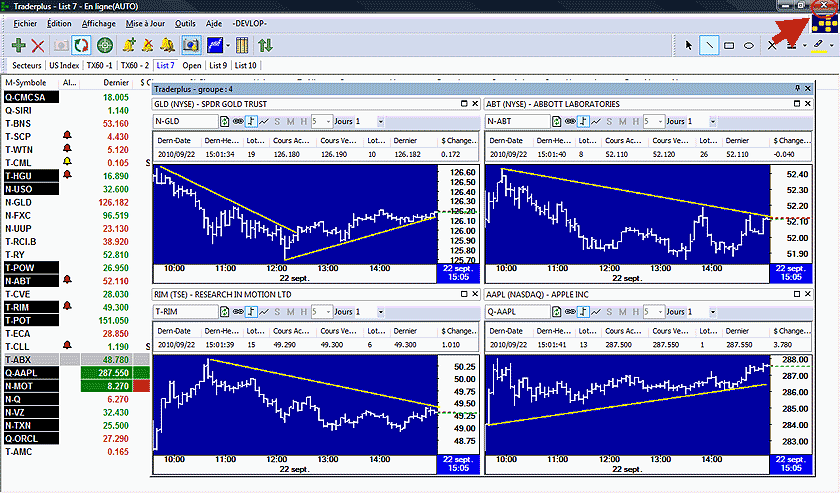Toggle the highlighted snapshot camera icon
The height and width of the screenshot is (493, 840).
pos(191,46)
